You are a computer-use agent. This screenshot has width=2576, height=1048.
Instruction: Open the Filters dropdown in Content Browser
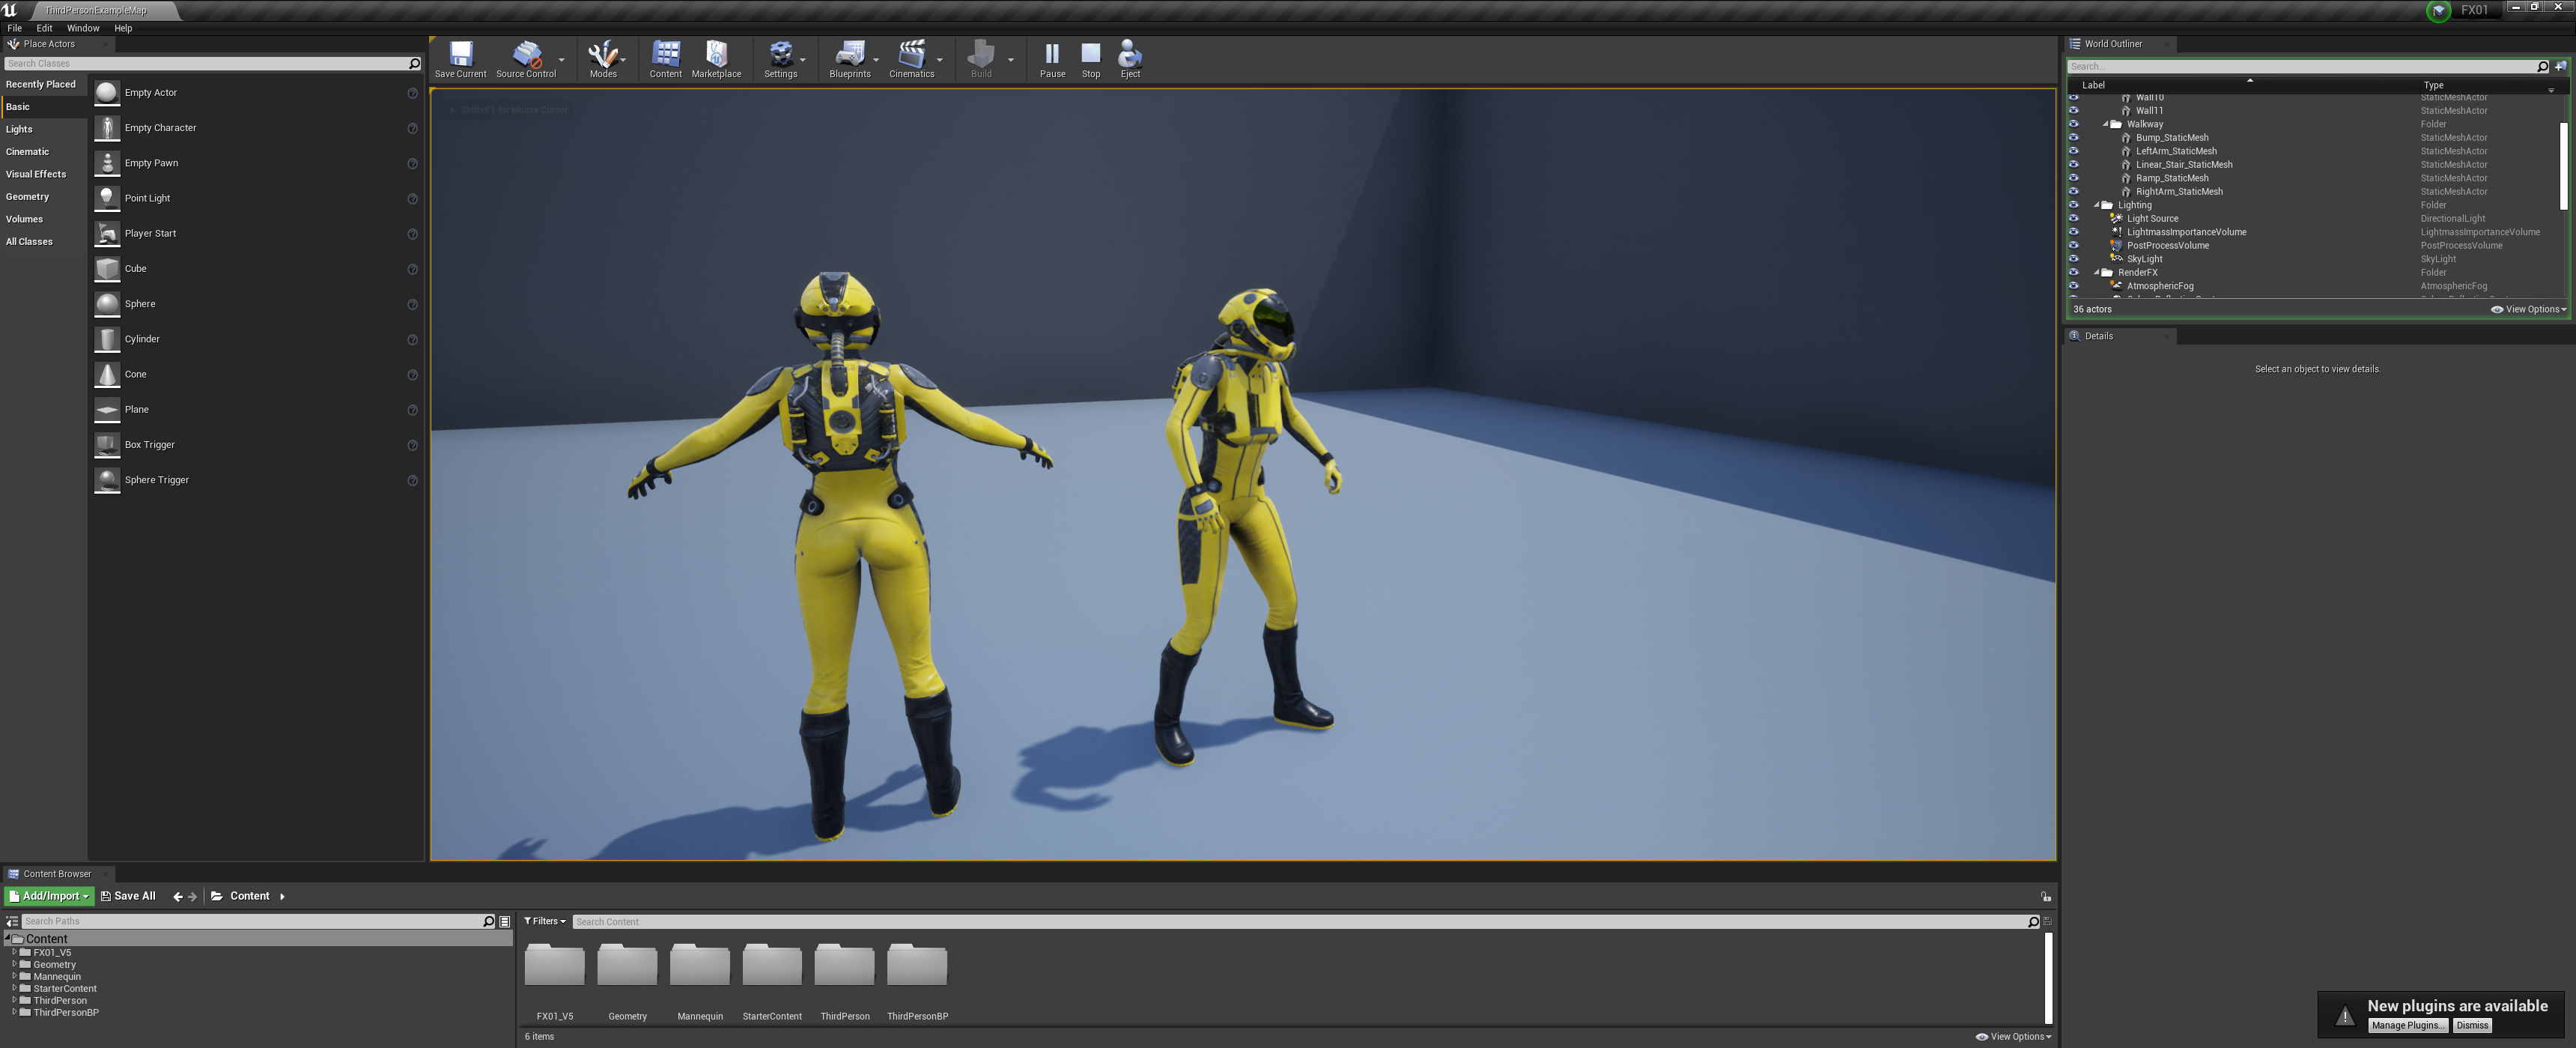[x=545, y=921]
